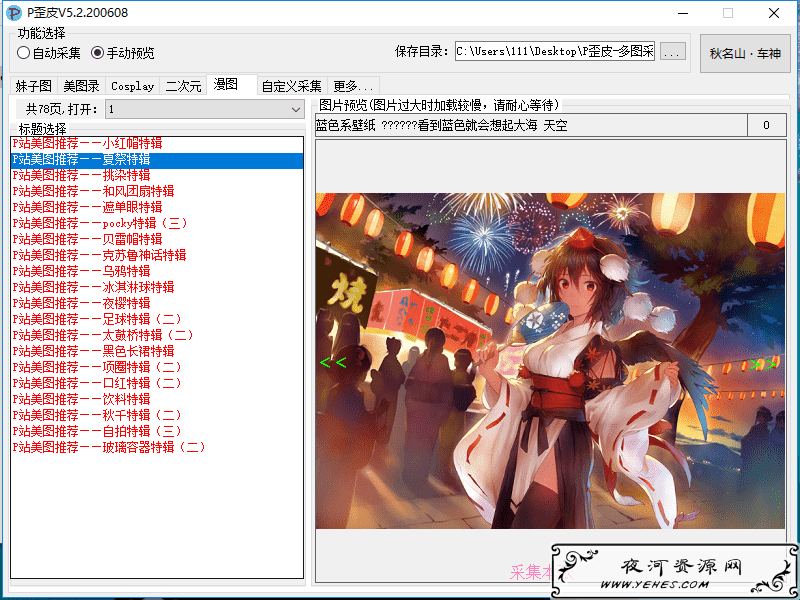Select list item 贝雷帽特辑
The height and width of the screenshot is (600, 800).
pos(157,239)
